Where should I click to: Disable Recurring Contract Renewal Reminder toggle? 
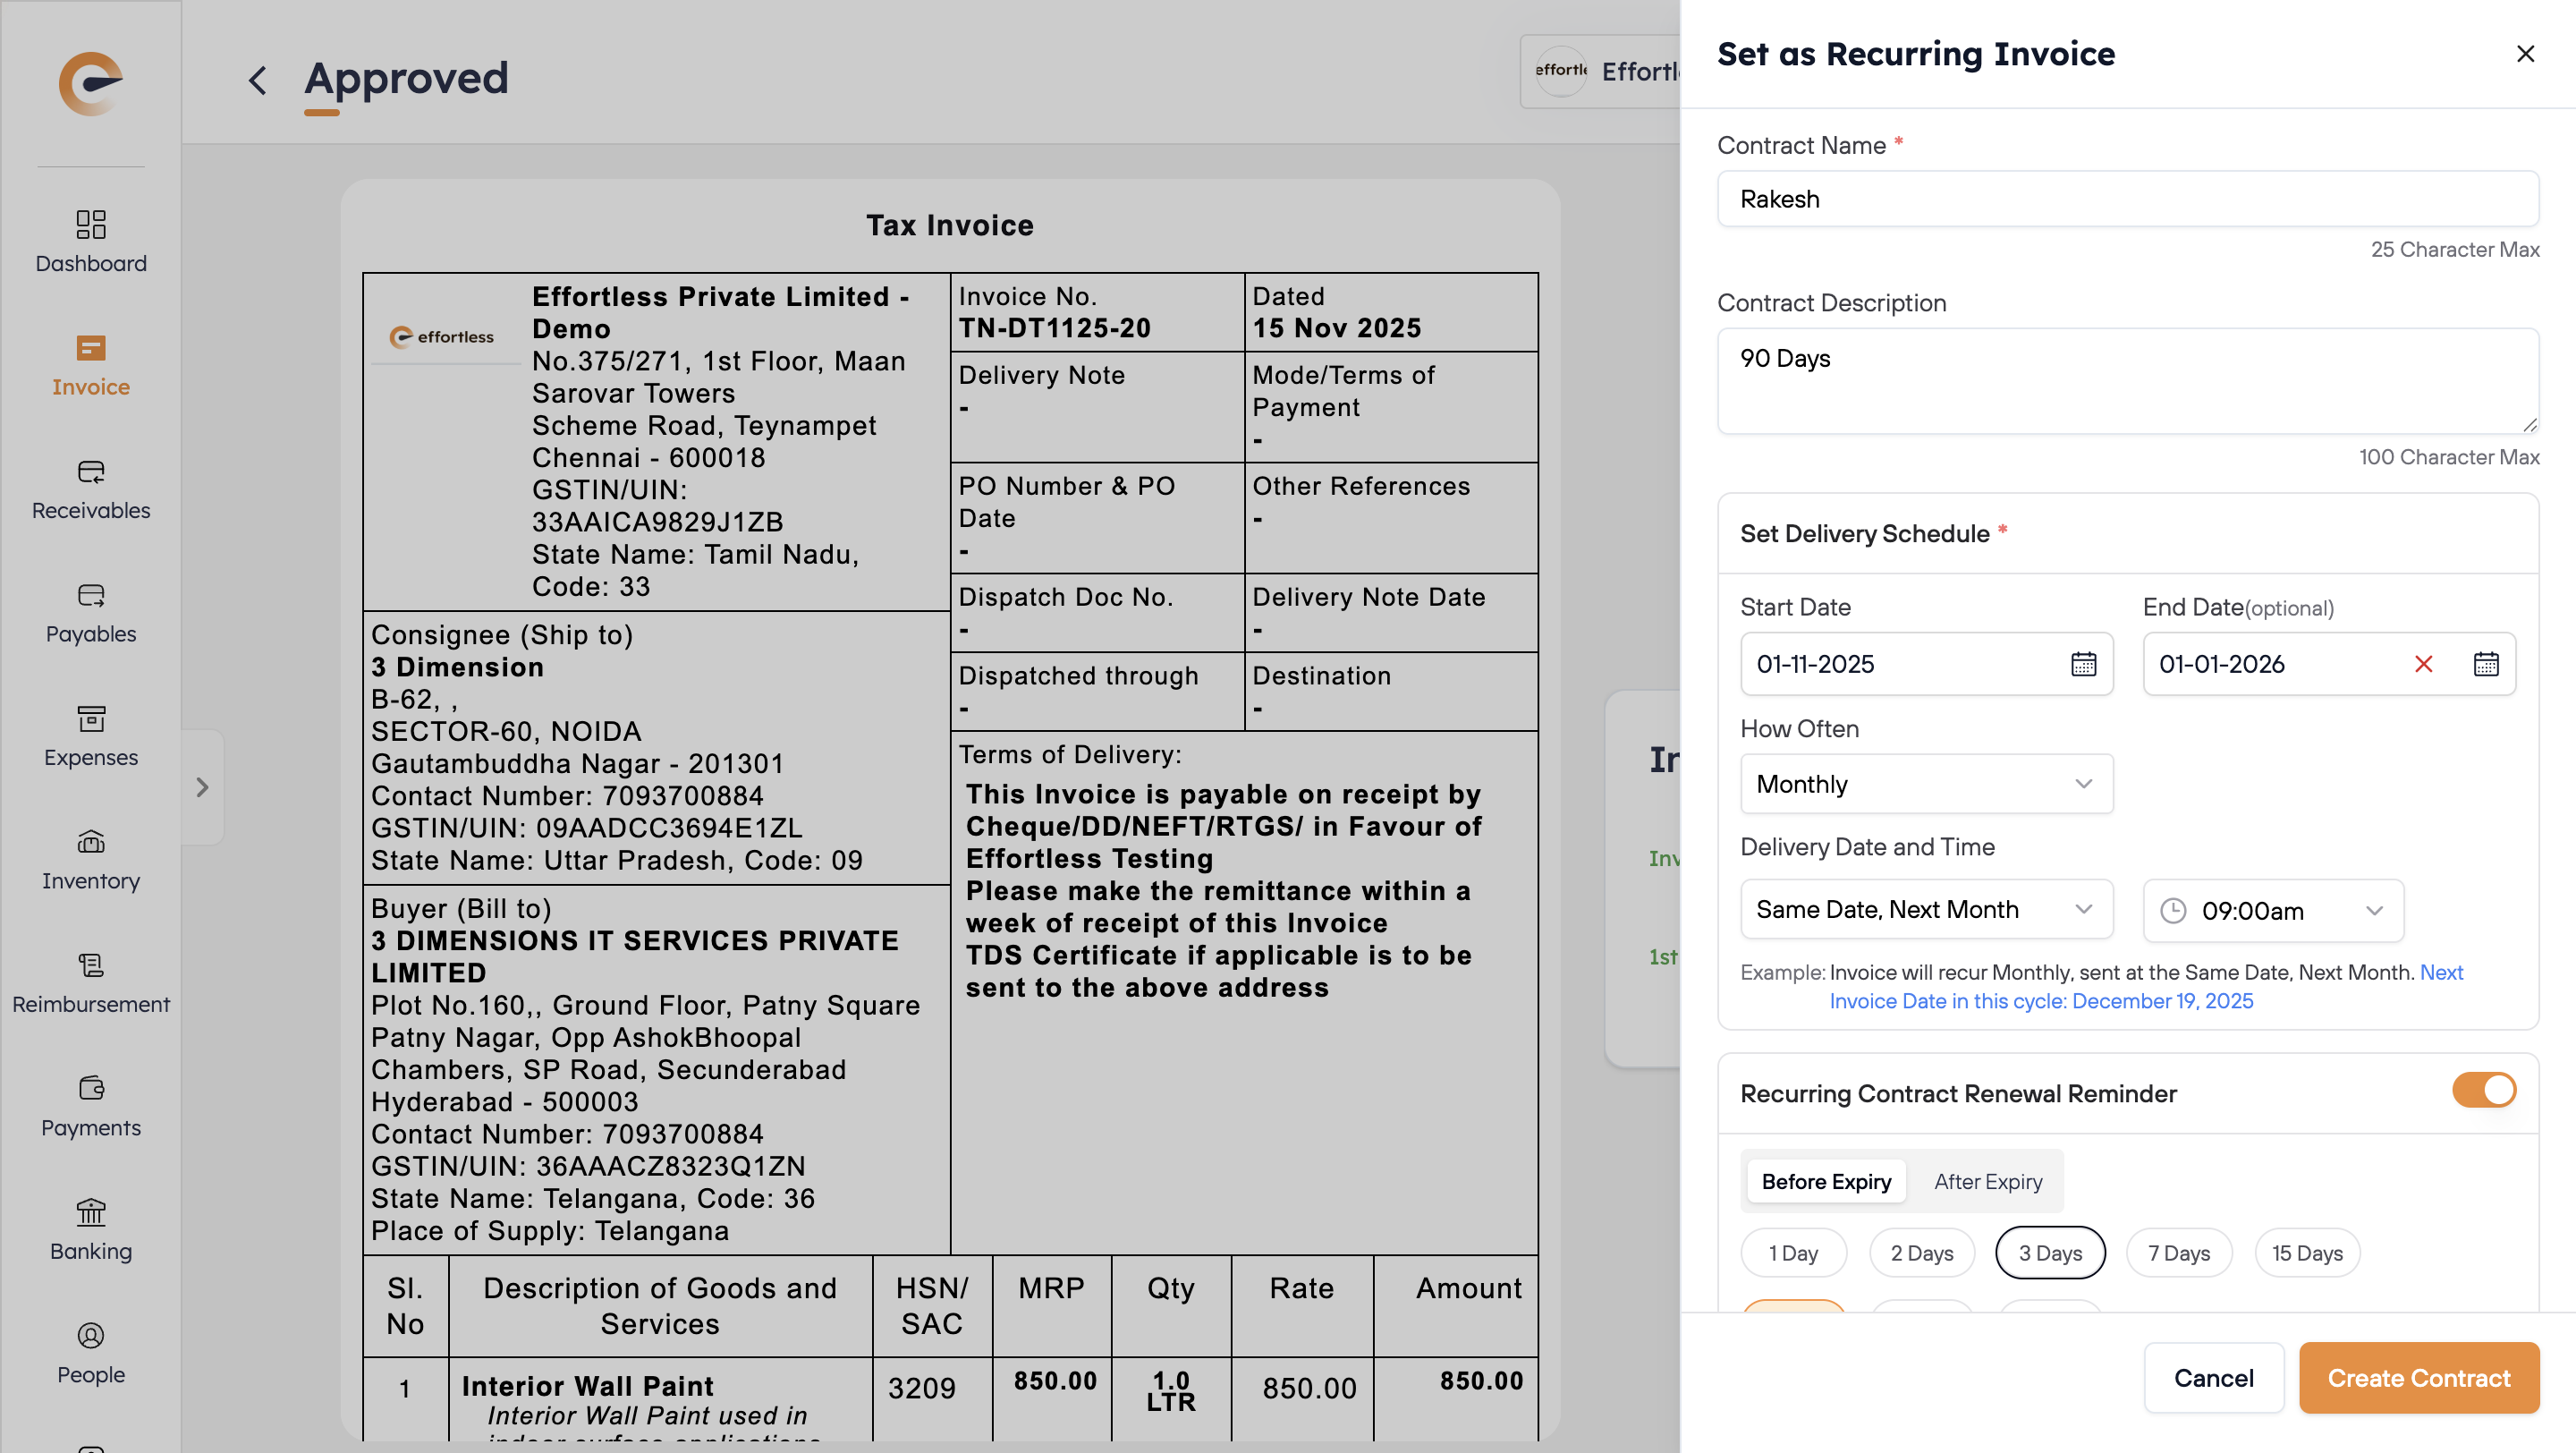(2483, 1090)
